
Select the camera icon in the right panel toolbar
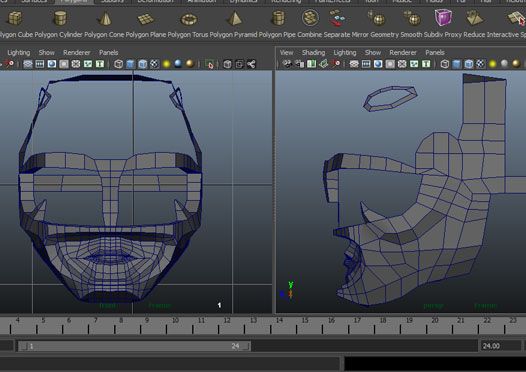click(287, 64)
